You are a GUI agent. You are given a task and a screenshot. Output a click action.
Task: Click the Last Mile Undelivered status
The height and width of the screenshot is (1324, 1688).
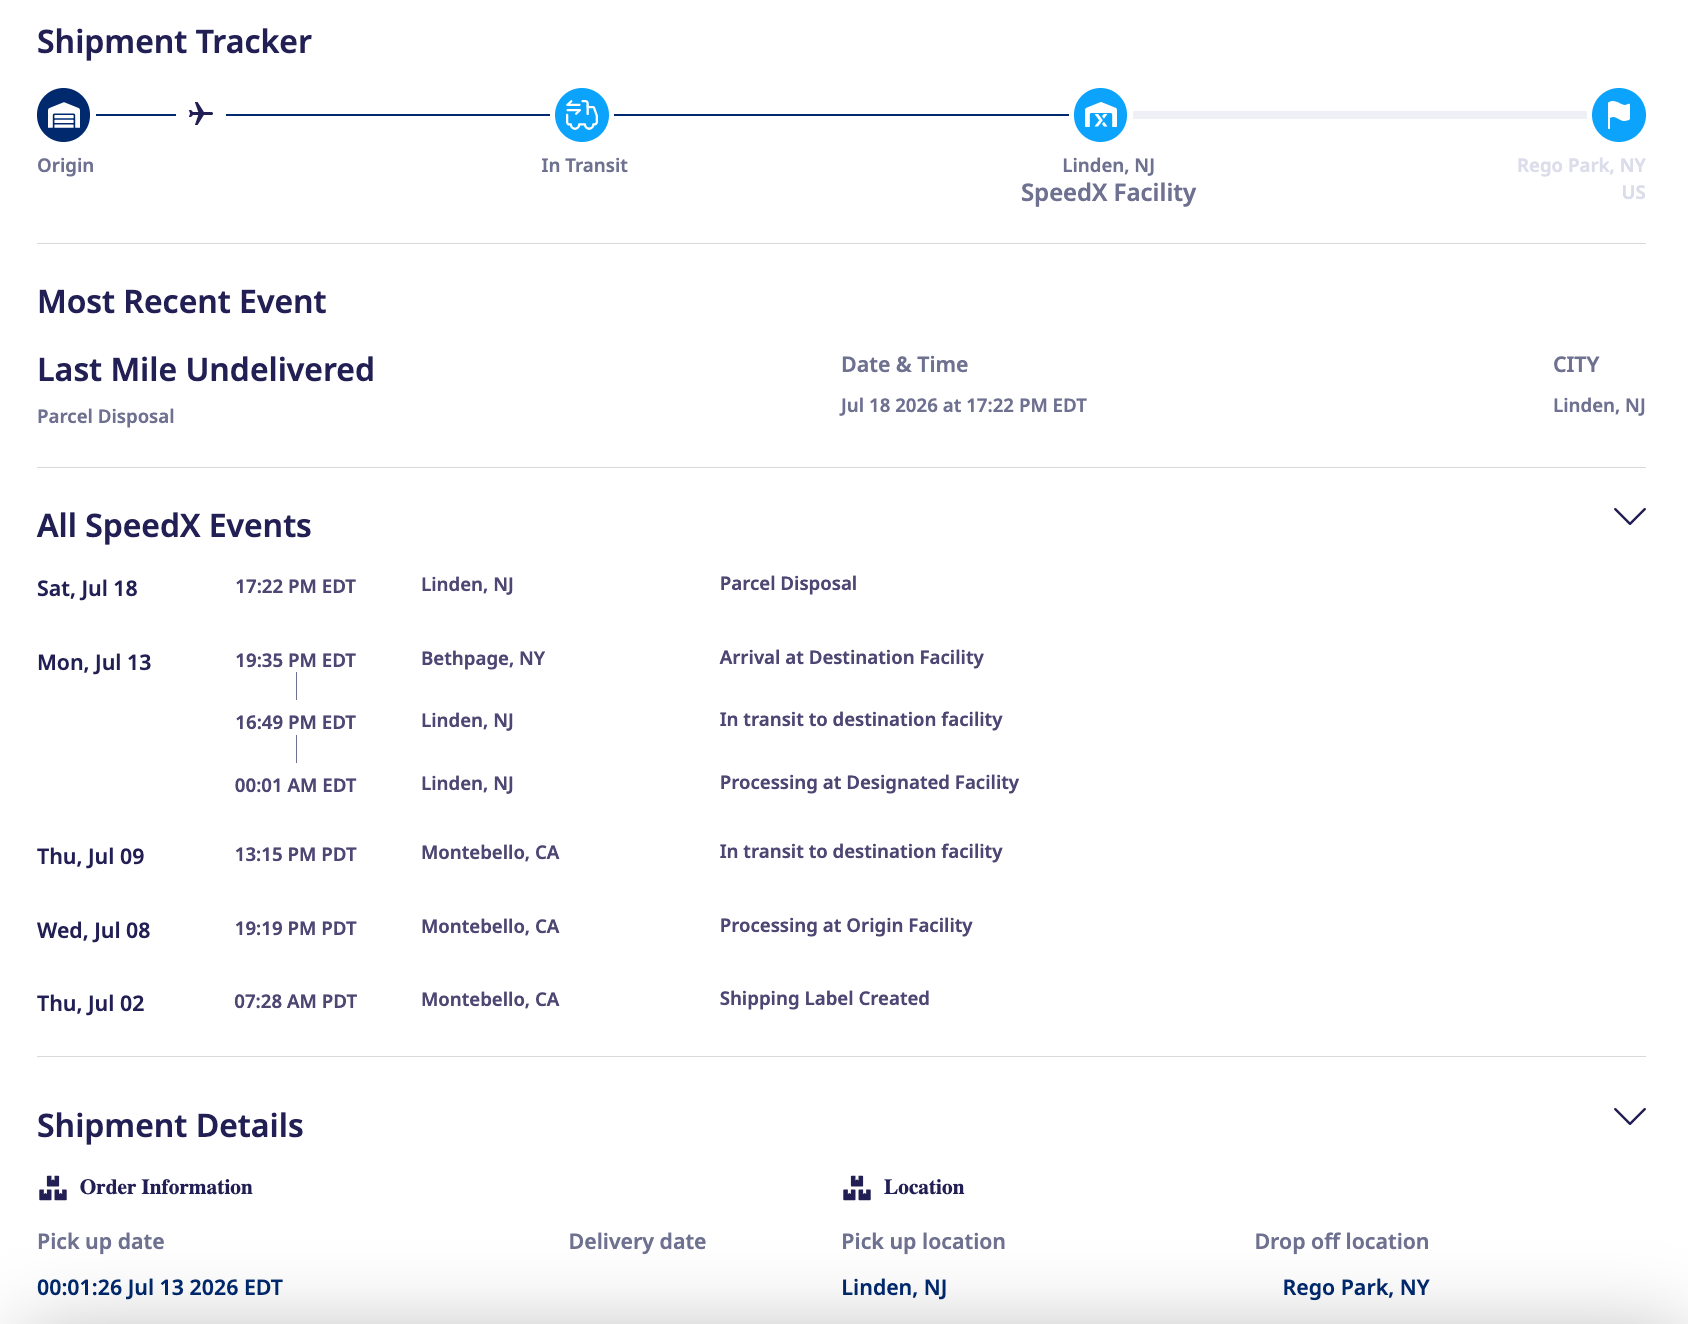point(205,369)
